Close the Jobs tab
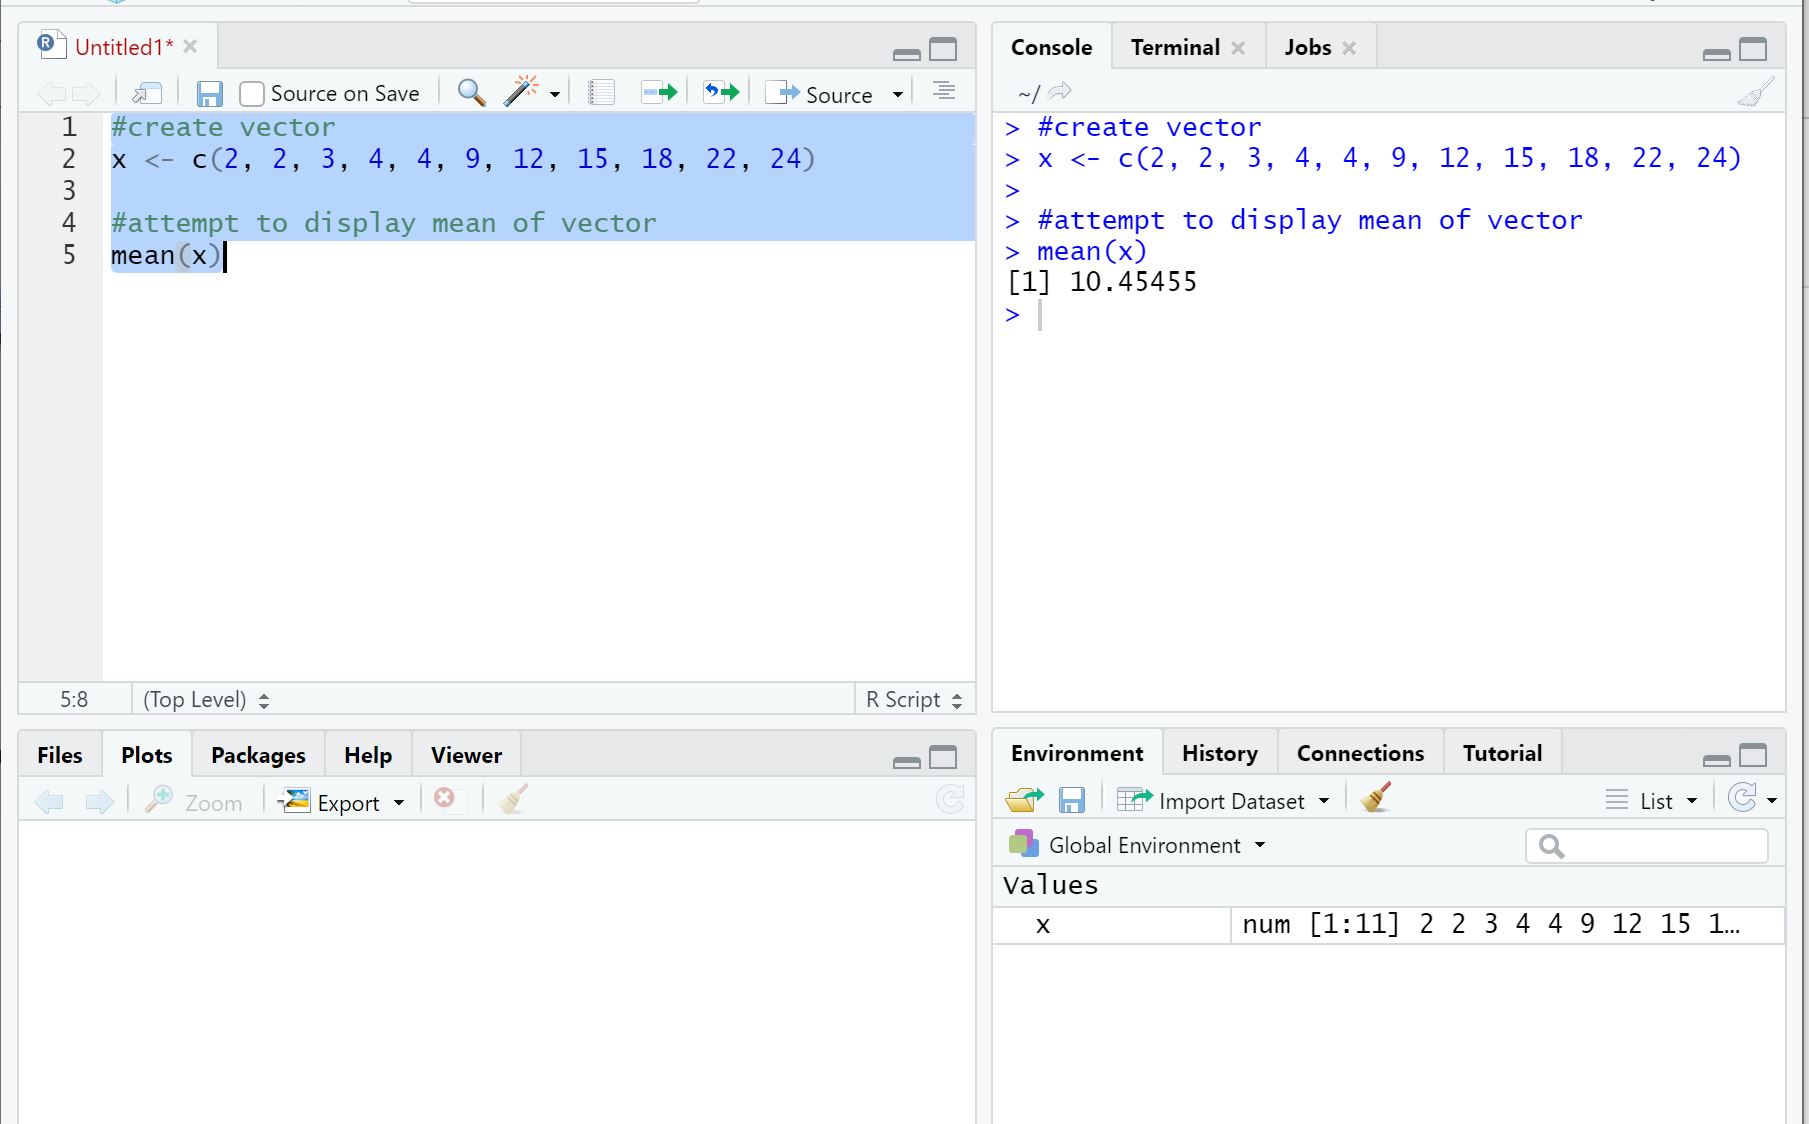 click(x=1349, y=48)
